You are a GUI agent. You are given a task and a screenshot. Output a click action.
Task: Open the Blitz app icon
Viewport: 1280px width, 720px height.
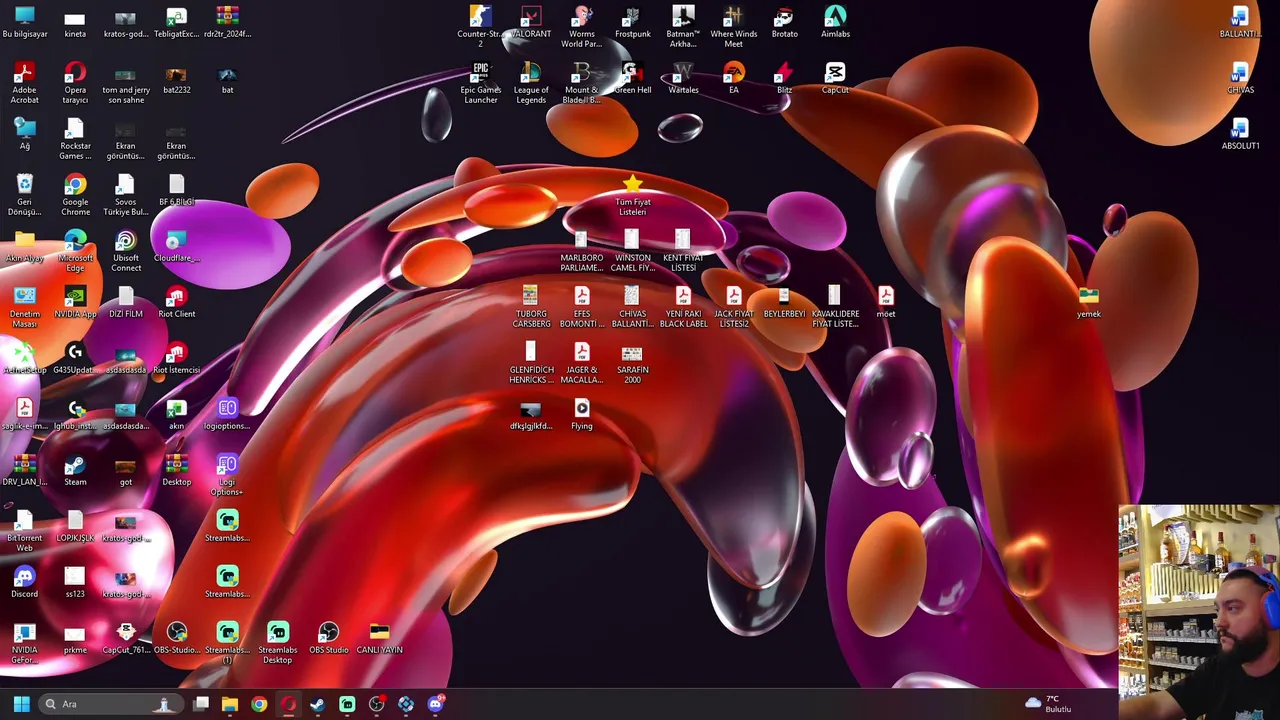pos(784,78)
